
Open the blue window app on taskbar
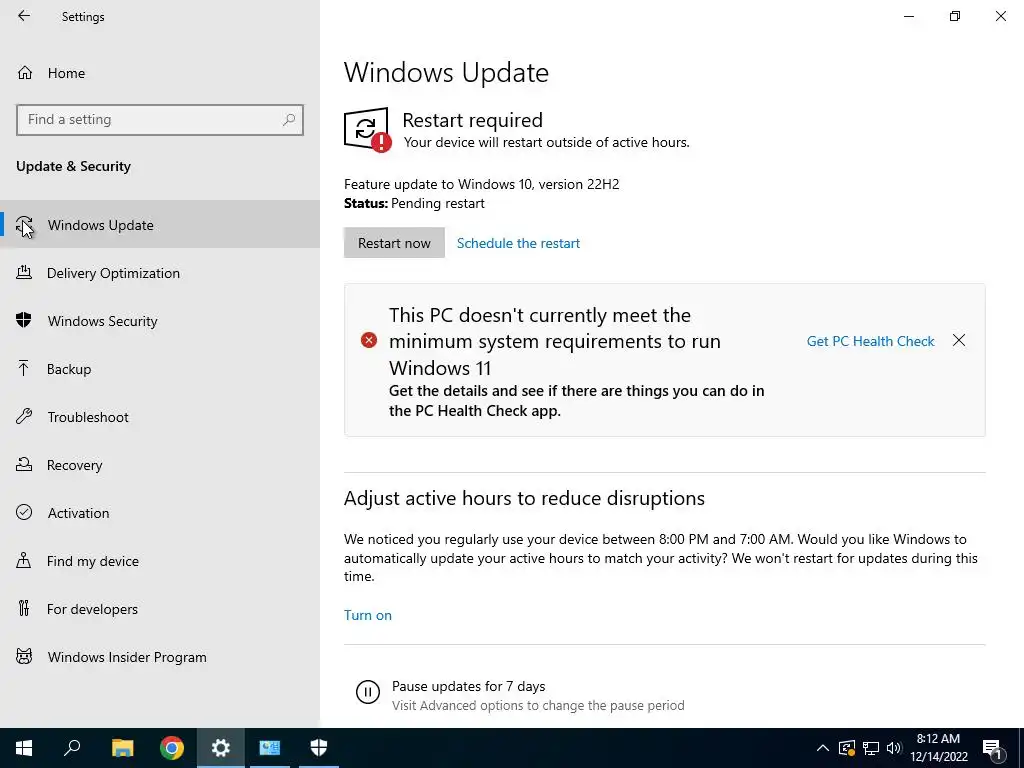click(270, 748)
